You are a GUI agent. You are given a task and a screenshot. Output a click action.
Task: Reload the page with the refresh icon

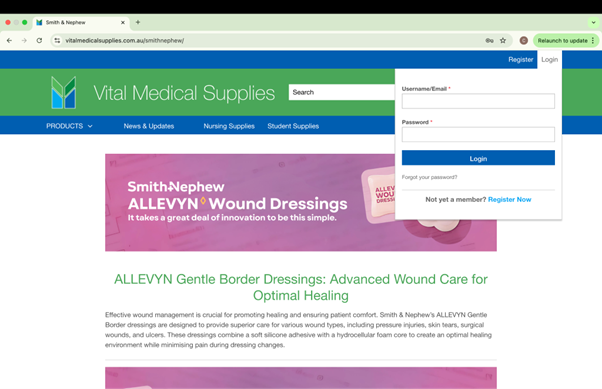[39, 40]
